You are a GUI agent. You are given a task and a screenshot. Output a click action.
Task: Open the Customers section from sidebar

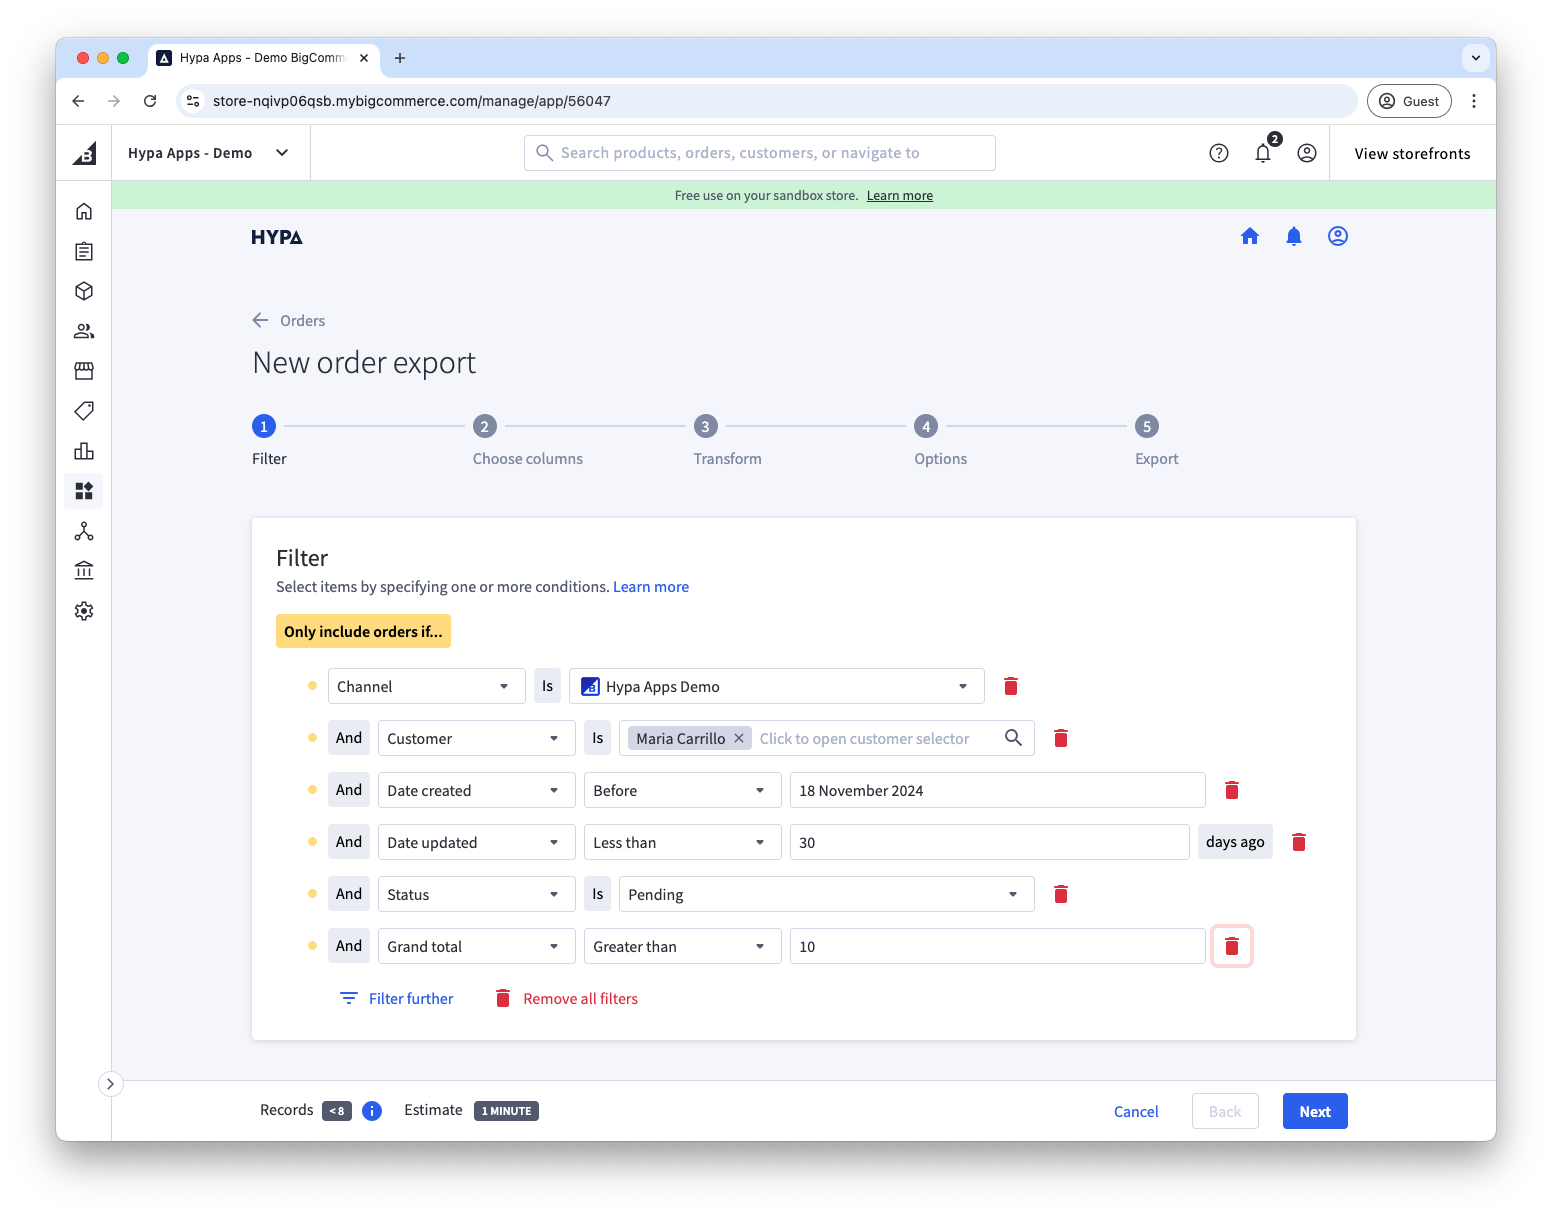click(84, 331)
